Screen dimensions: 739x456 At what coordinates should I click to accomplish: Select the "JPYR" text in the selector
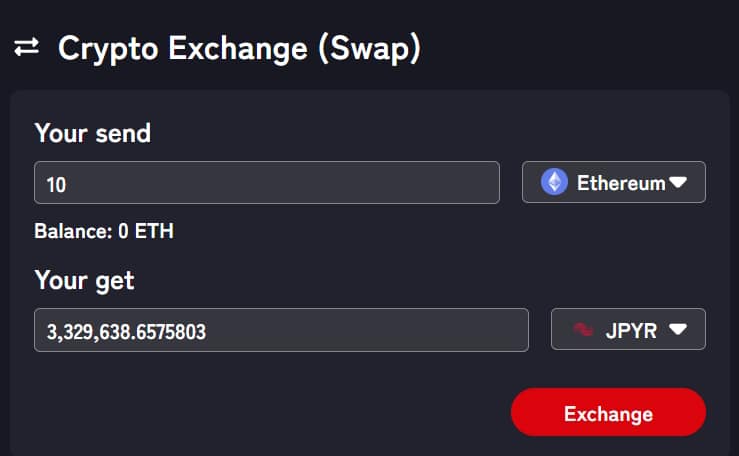(x=631, y=330)
